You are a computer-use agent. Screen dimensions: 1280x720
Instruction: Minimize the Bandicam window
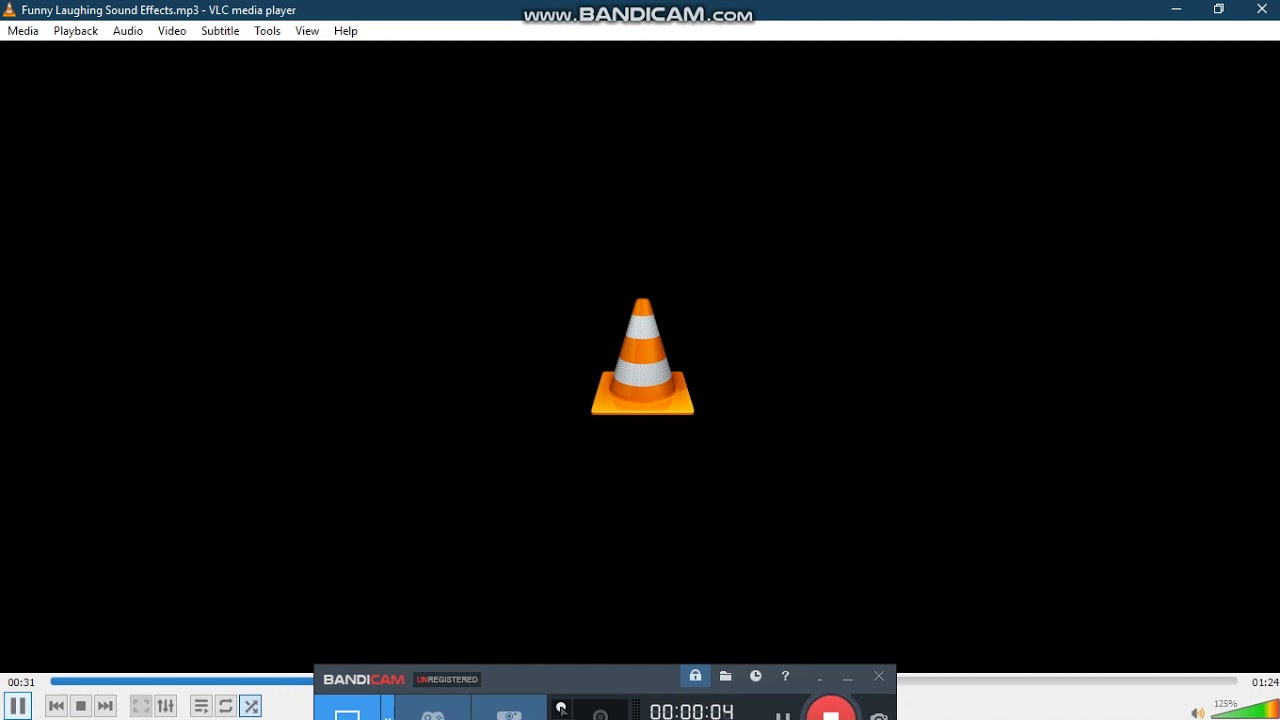[x=848, y=678]
